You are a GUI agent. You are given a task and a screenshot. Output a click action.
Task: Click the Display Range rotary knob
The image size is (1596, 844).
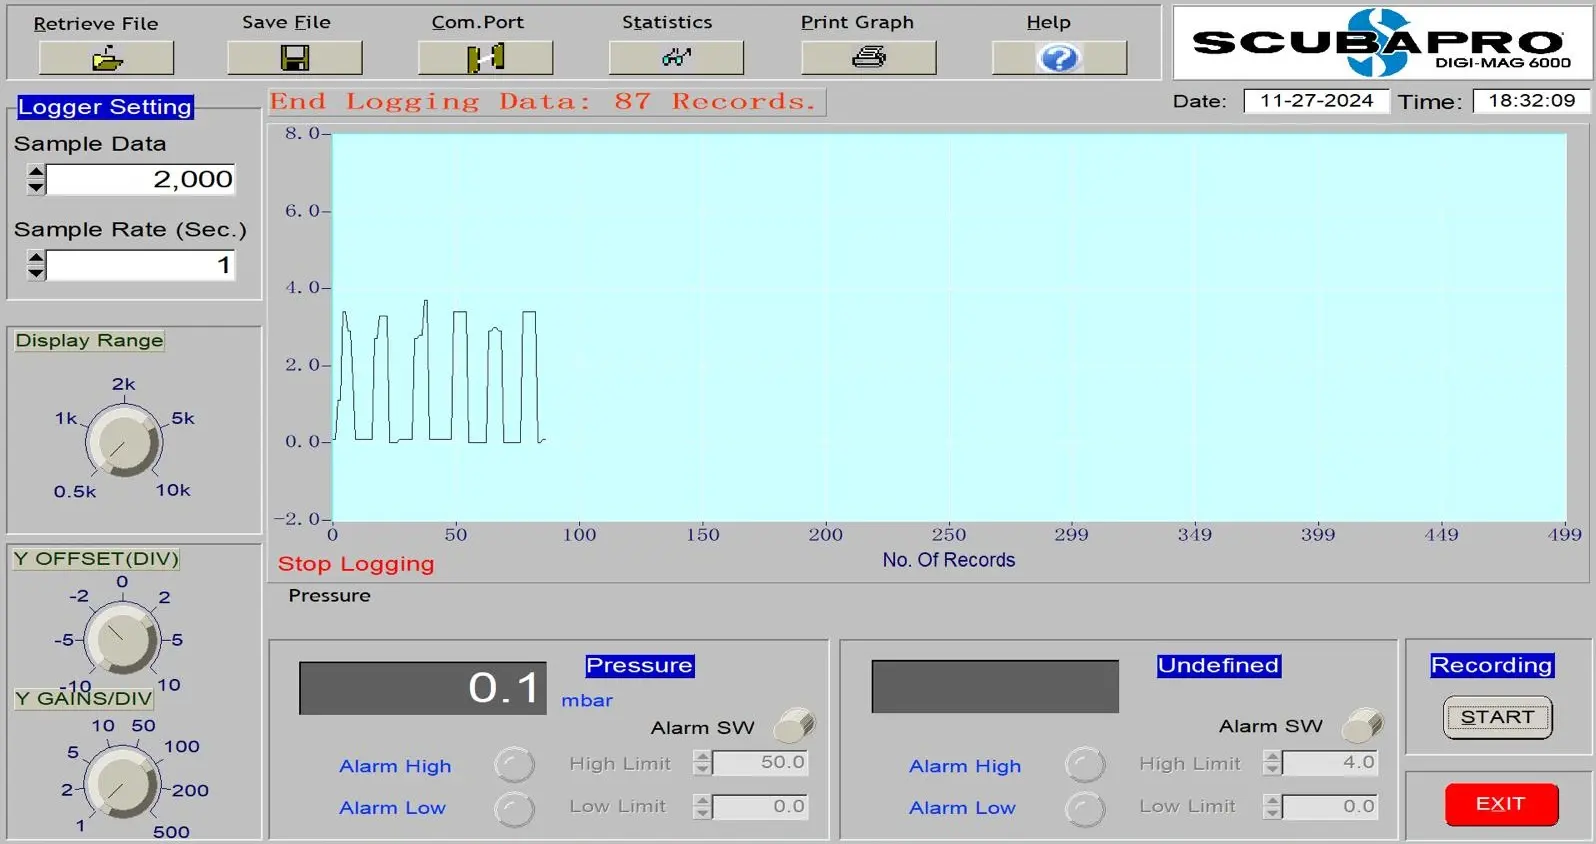[122, 442]
